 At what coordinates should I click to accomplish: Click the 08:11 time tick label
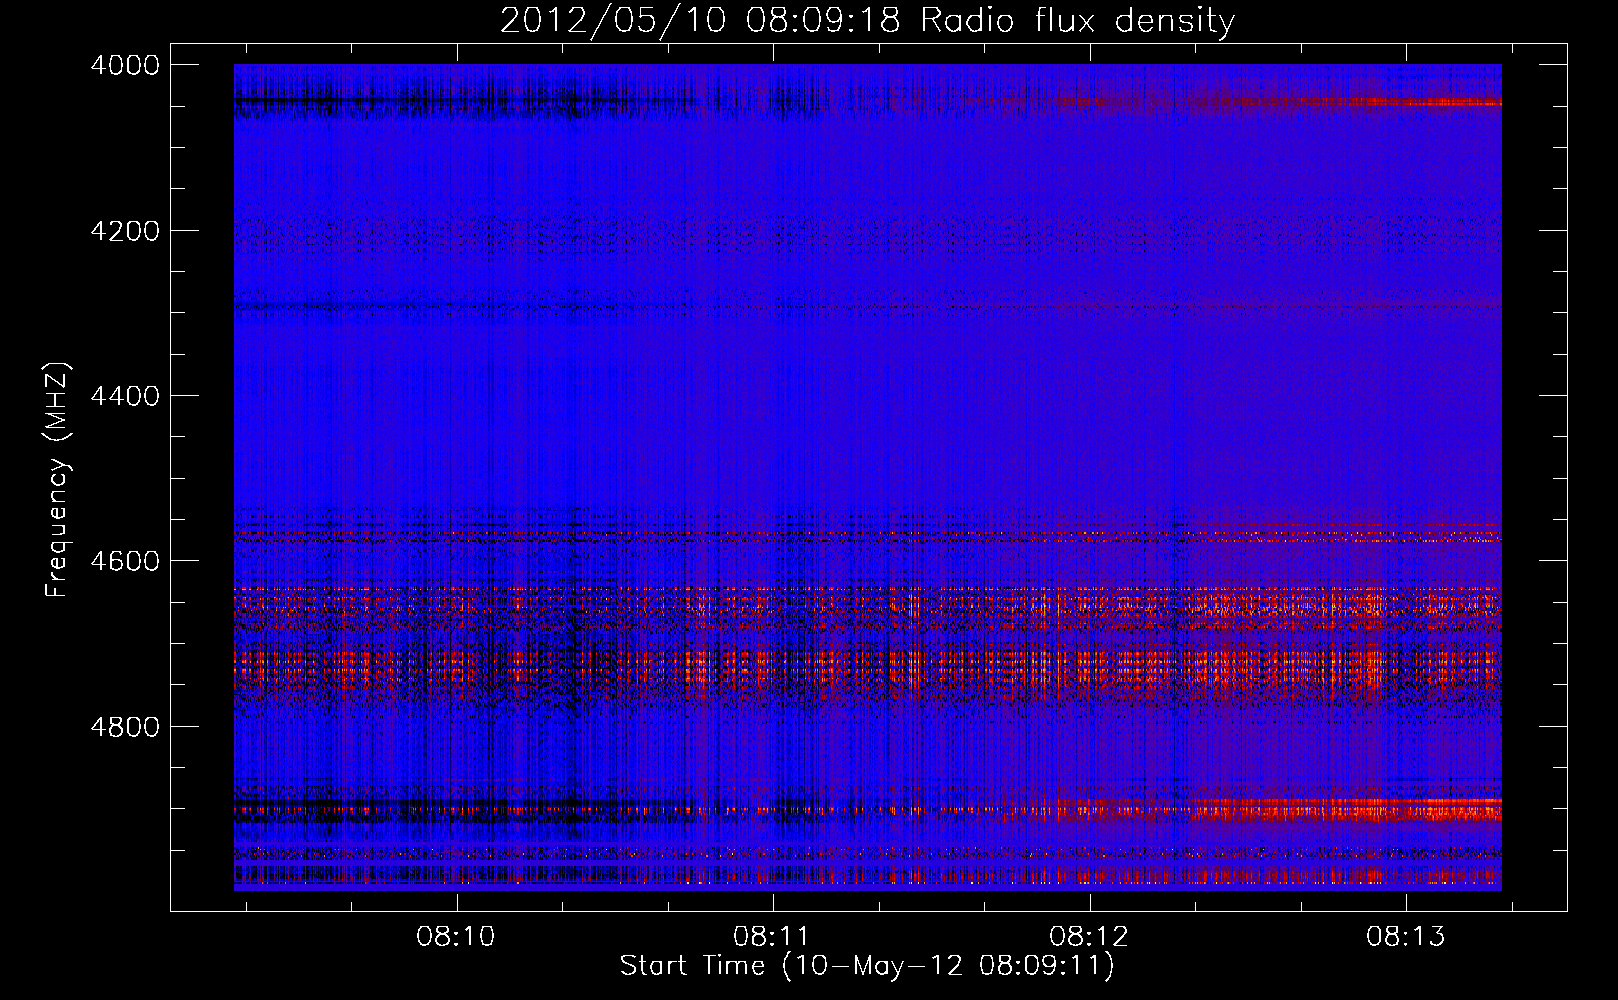[x=773, y=937]
